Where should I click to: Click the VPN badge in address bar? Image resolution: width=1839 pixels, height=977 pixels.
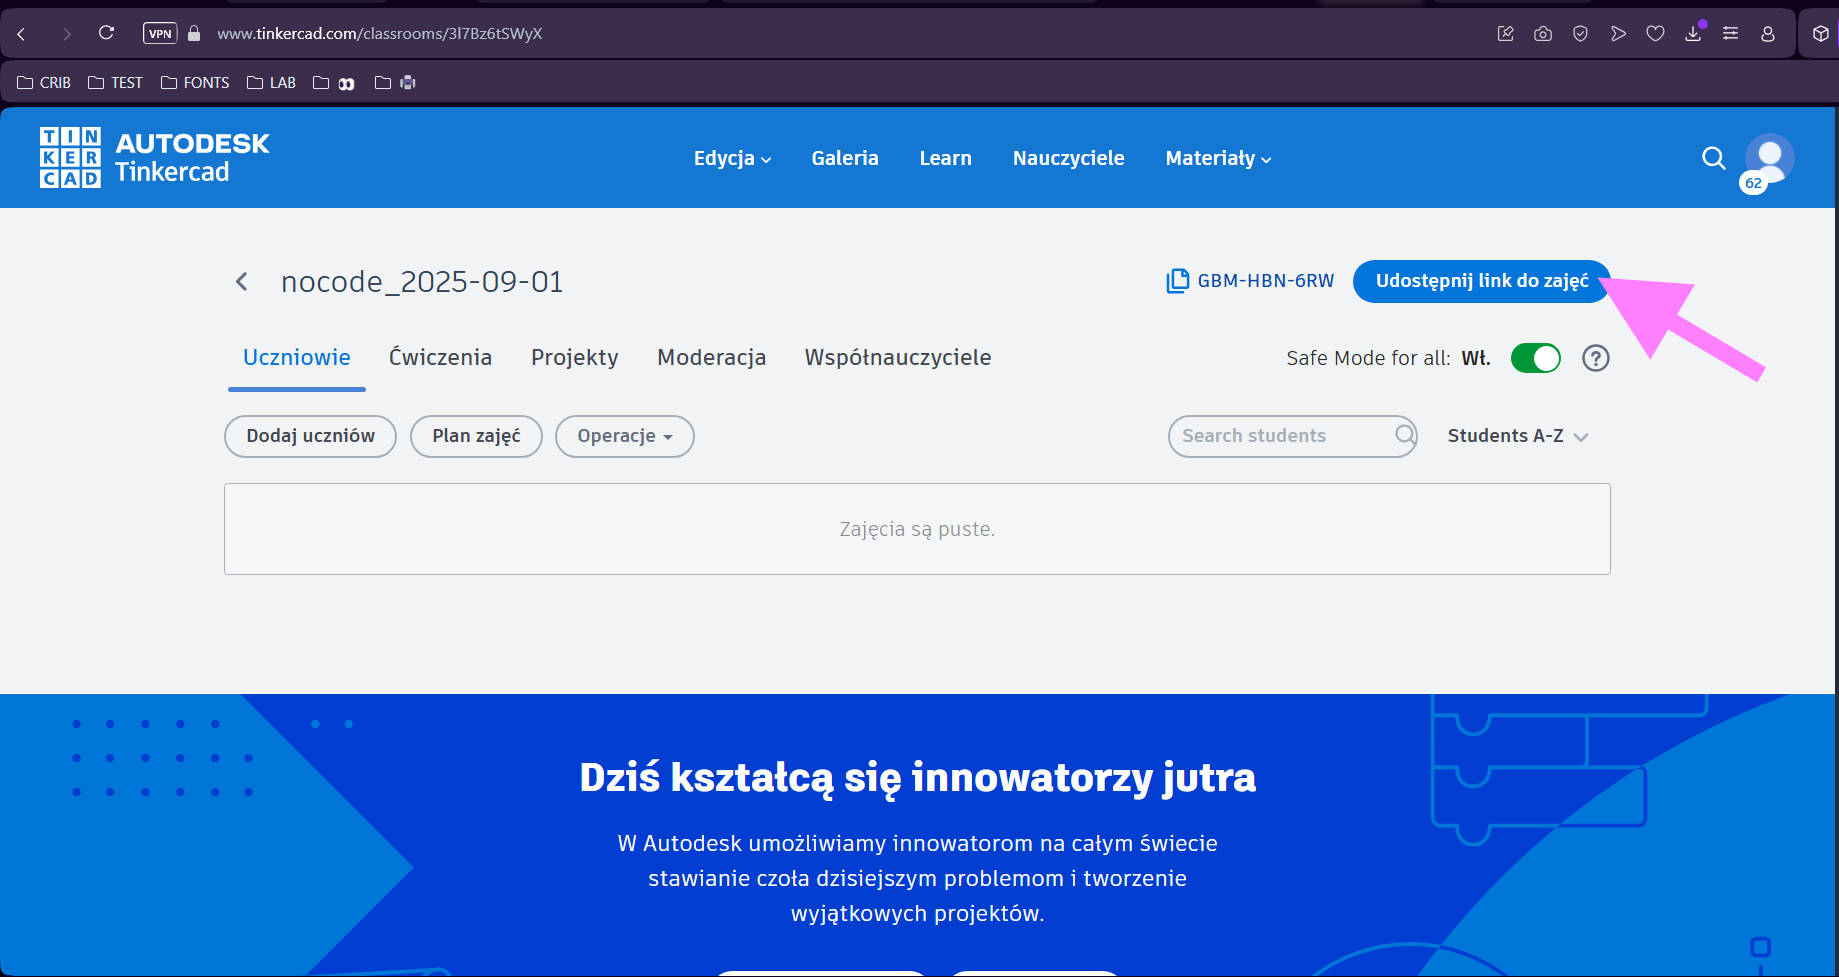pyautogui.click(x=160, y=32)
